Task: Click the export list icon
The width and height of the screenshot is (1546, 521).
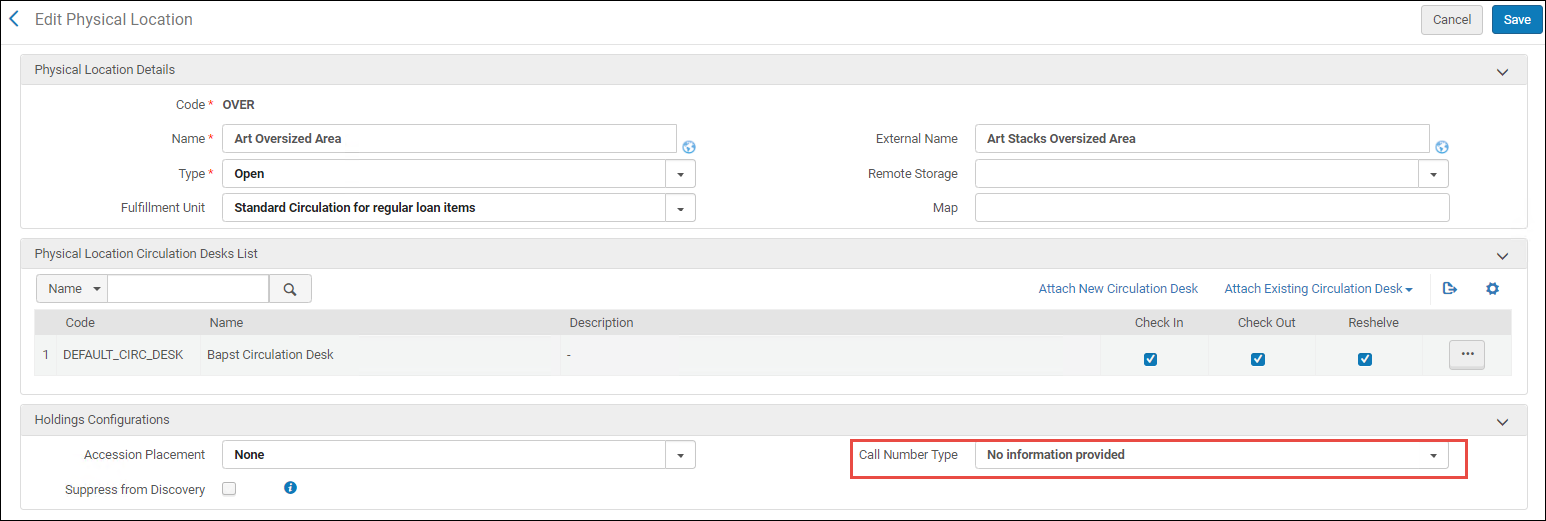Action: coord(1450,288)
